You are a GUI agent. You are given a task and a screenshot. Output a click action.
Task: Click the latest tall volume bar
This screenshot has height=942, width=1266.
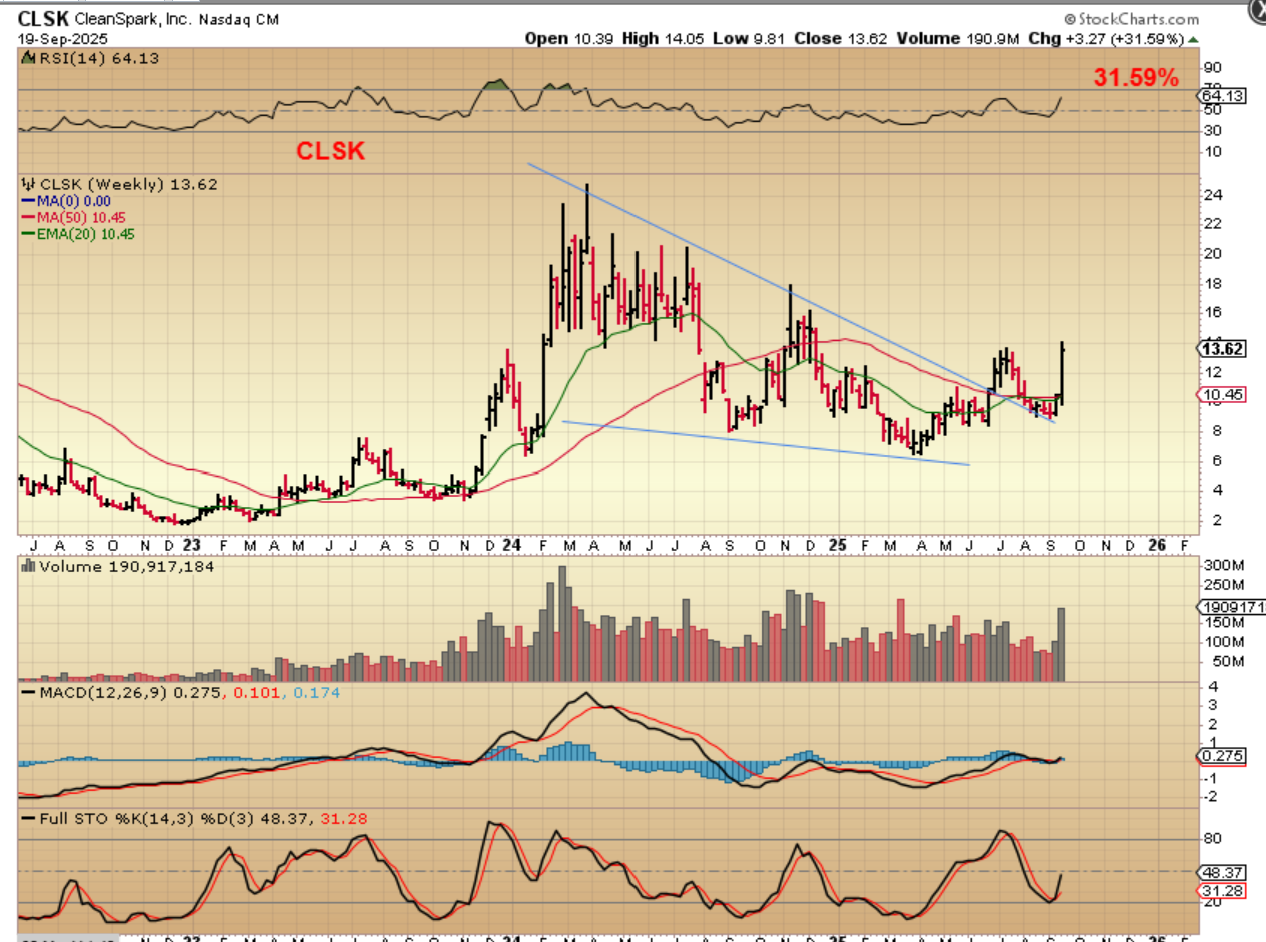[1062, 645]
